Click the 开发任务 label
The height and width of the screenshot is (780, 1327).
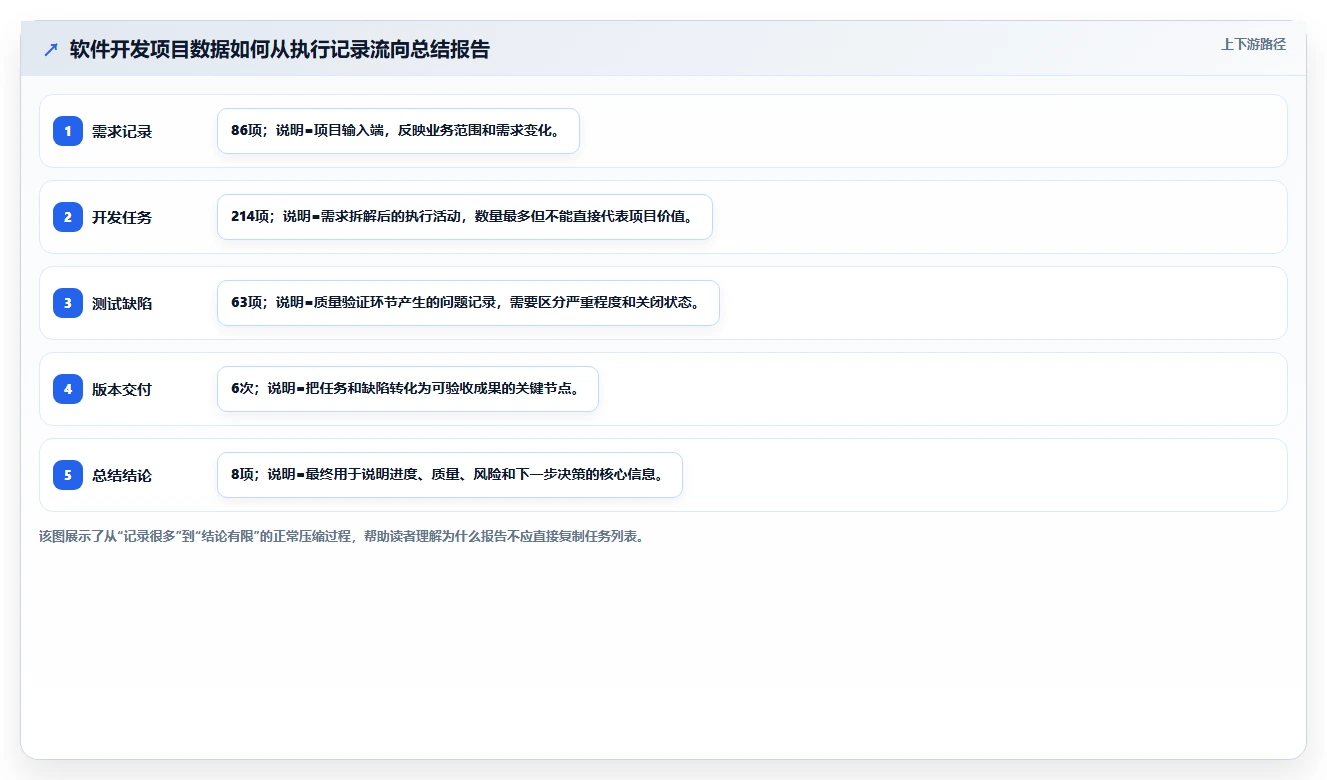click(122, 217)
